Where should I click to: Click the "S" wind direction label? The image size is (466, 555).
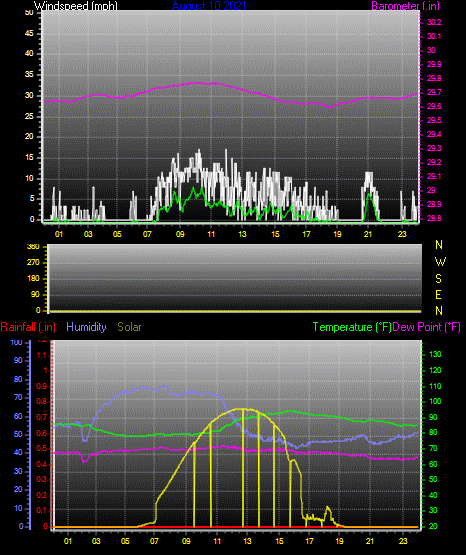(438, 279)
